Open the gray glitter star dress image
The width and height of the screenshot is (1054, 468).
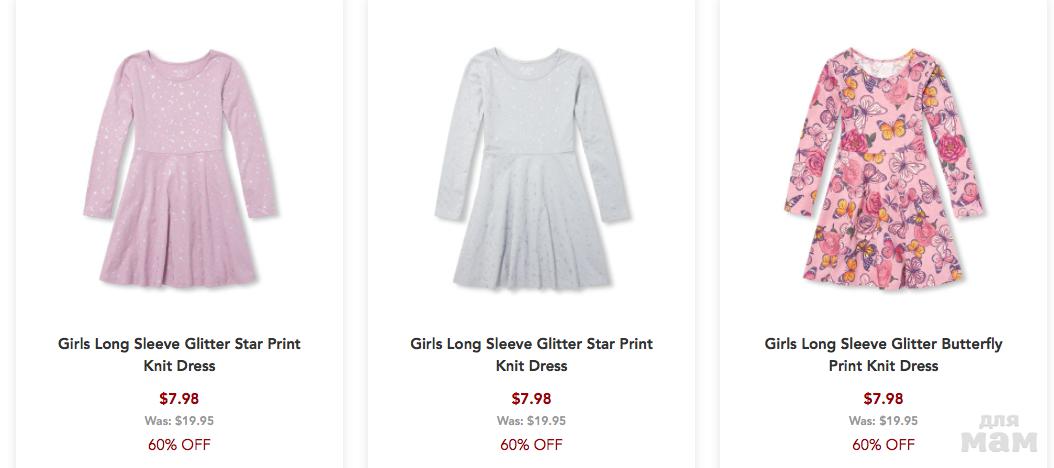(531, 160)
